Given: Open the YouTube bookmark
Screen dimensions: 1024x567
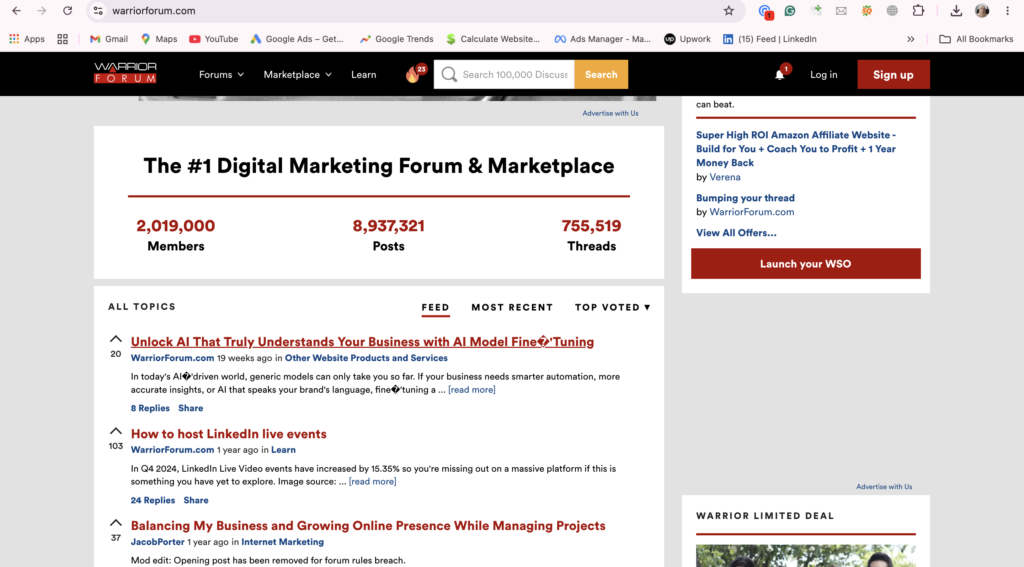Looking at the screenshot, I should [x=214, y=39].
